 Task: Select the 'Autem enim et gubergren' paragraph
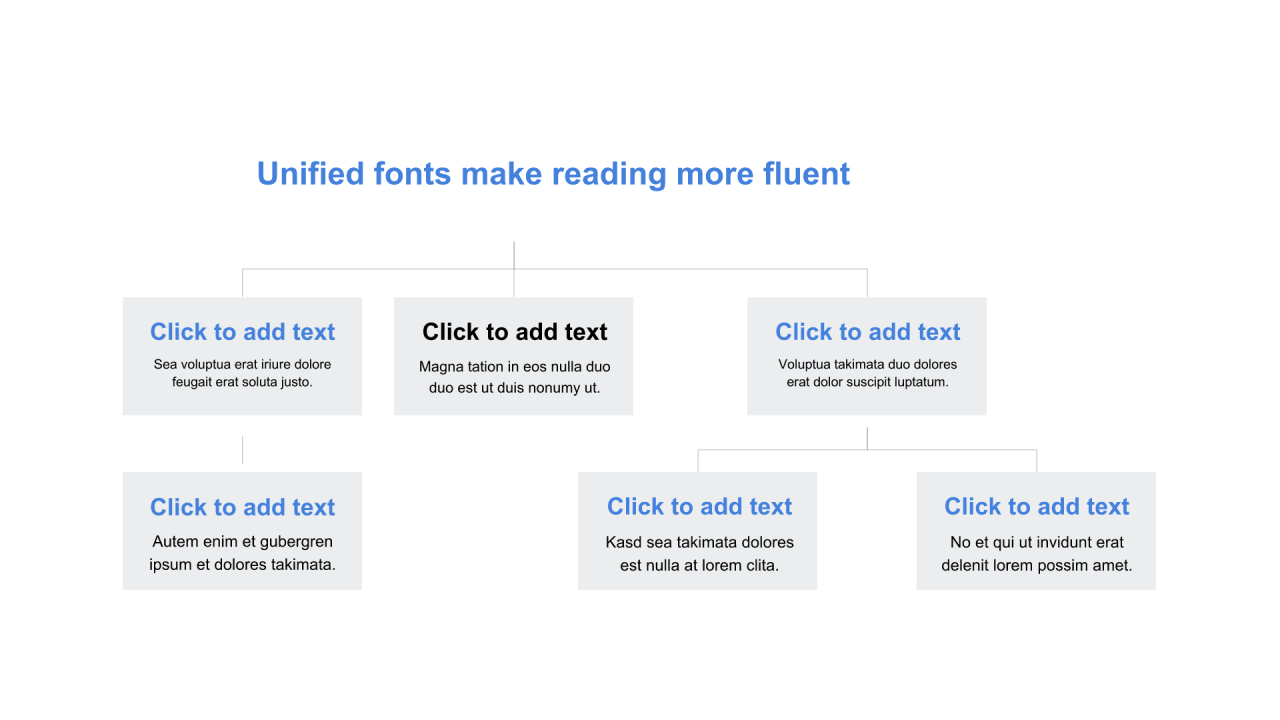point(242,553)
